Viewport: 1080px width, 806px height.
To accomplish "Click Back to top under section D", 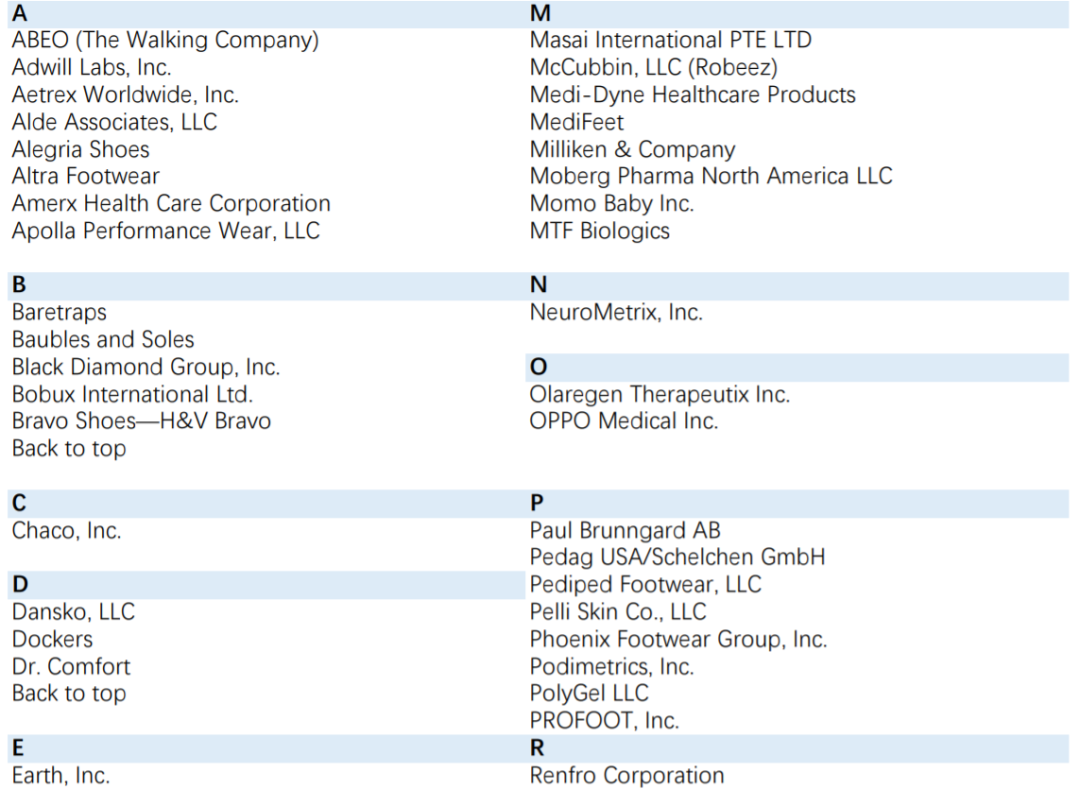I will click(x=69, y=693).
